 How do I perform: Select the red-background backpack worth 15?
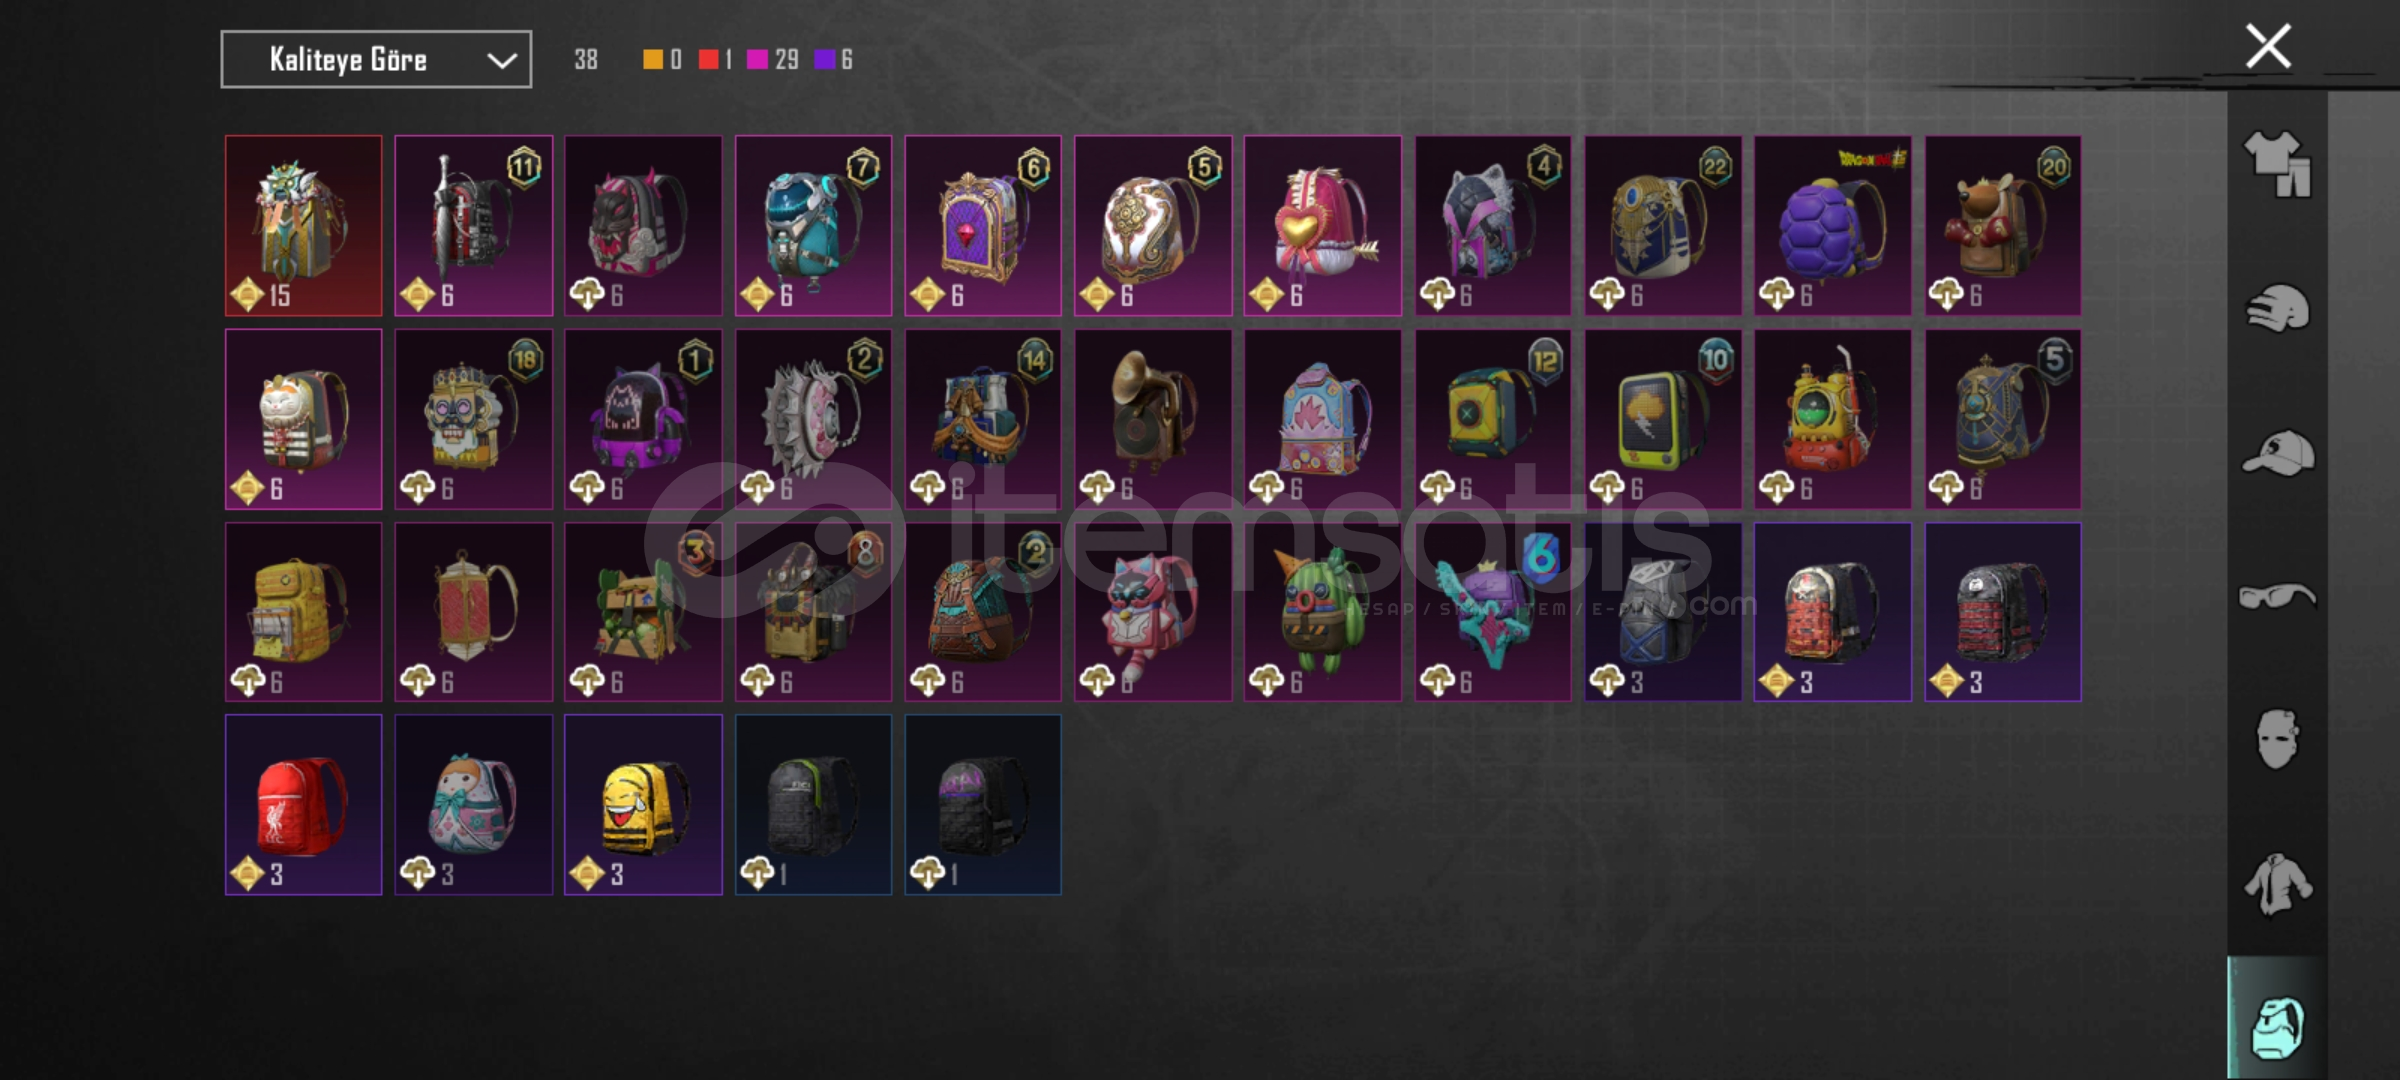[x=304, y=226]
